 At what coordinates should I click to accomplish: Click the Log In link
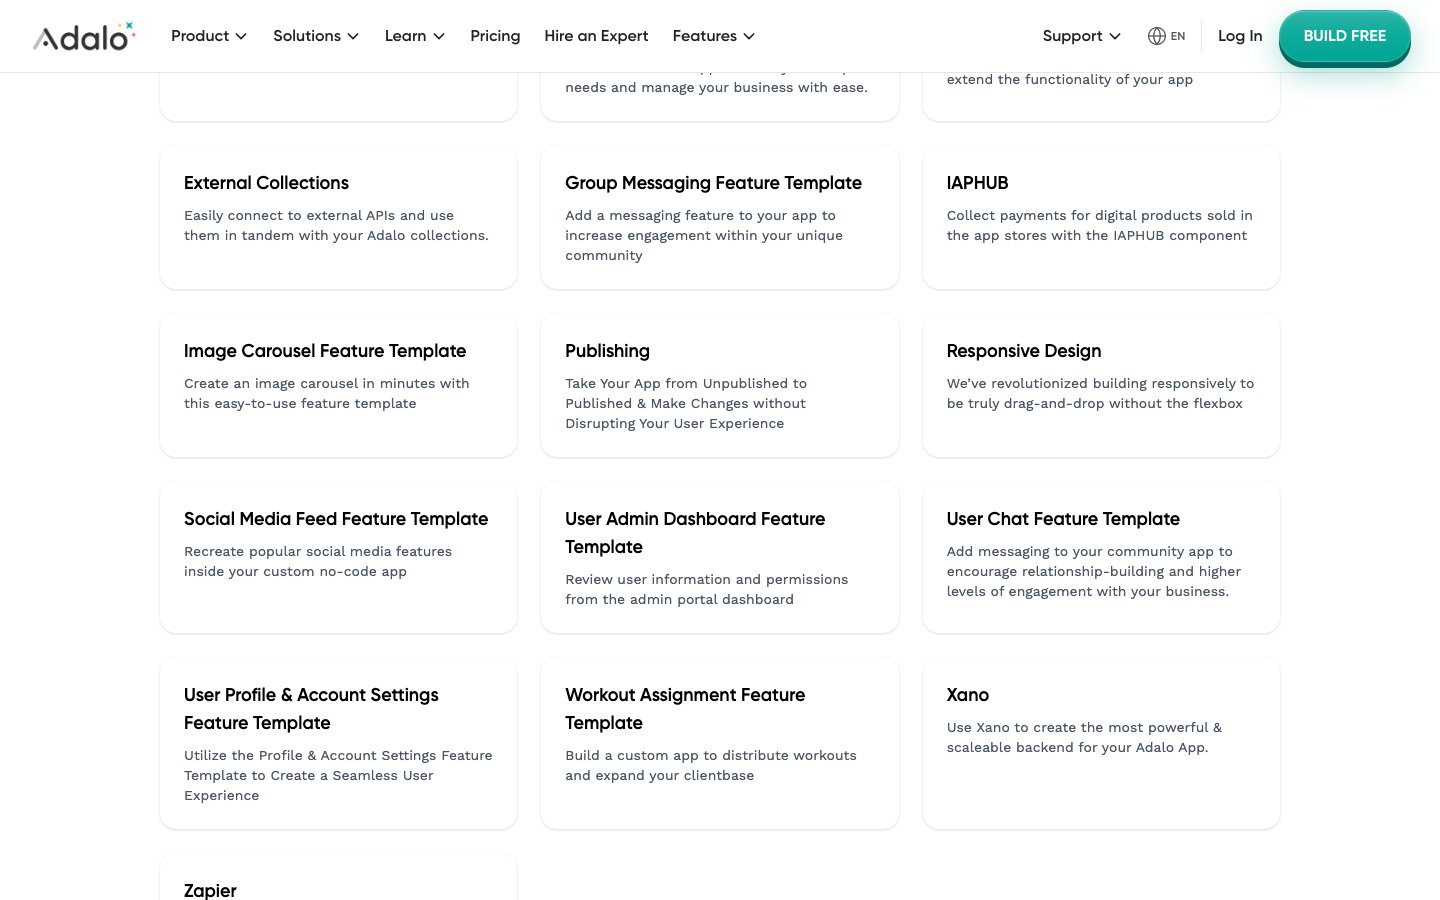point(1239,36)
